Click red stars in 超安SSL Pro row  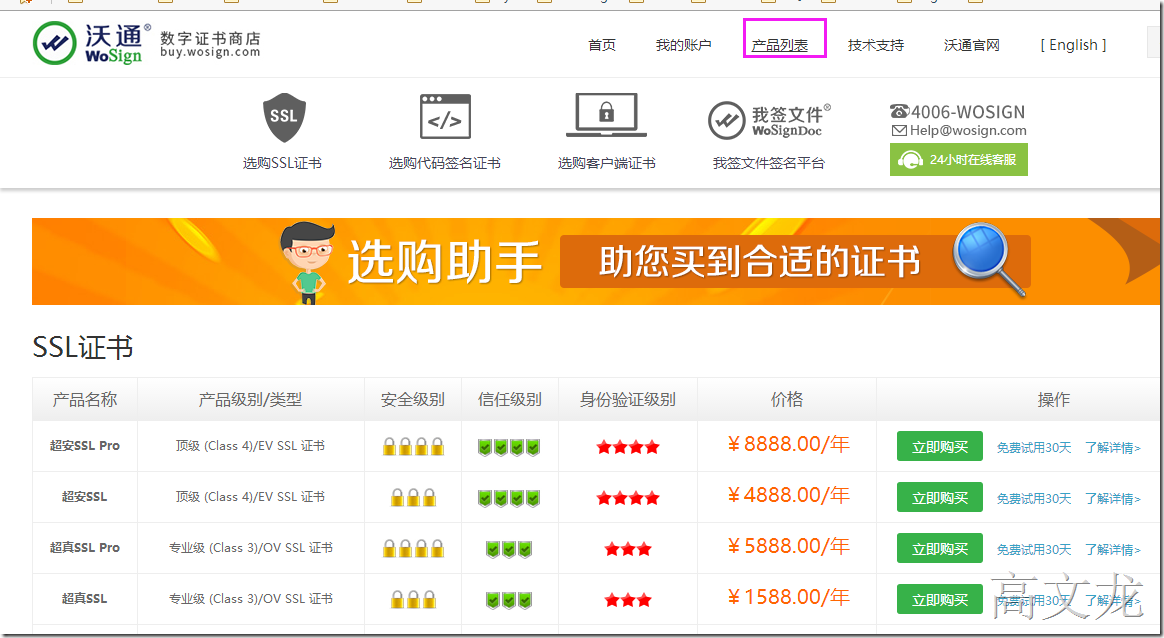click(x=628, y=447)
